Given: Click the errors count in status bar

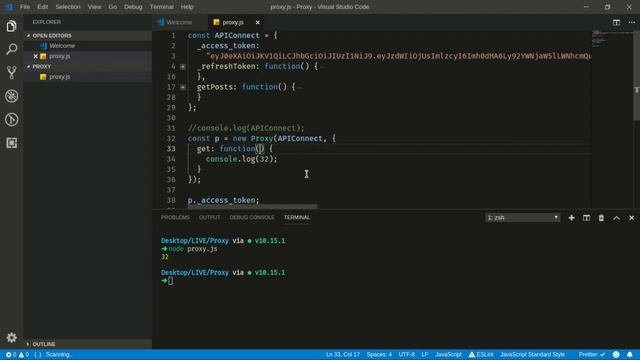Looking at the screenshot, I should click(x=11, y=354).
